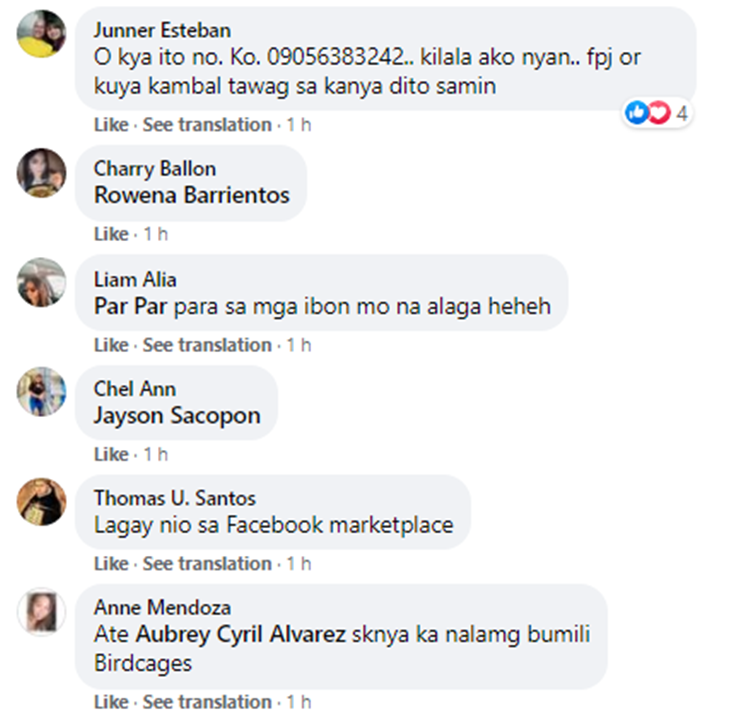Open Chel Ann's profile picture
This screenshot has width=750, height=714.
pyautogui.click(x=42, y=393)
